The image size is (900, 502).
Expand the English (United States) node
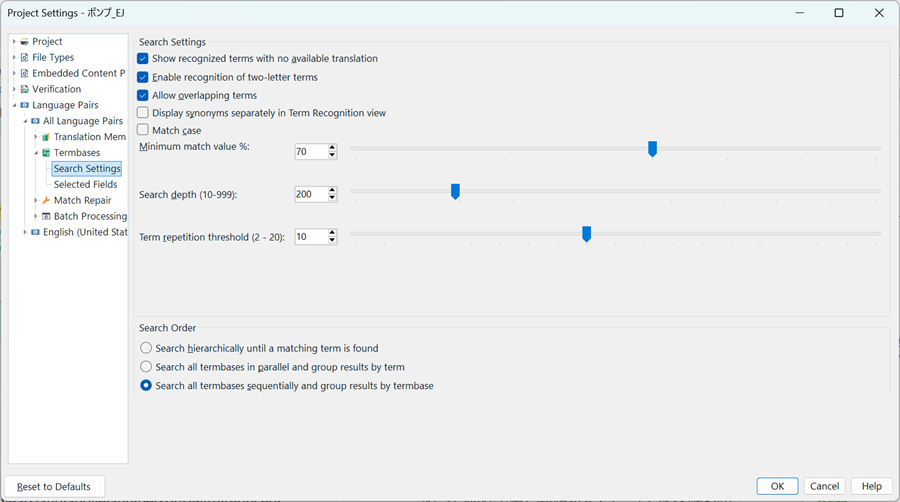[x=25, y=232]
